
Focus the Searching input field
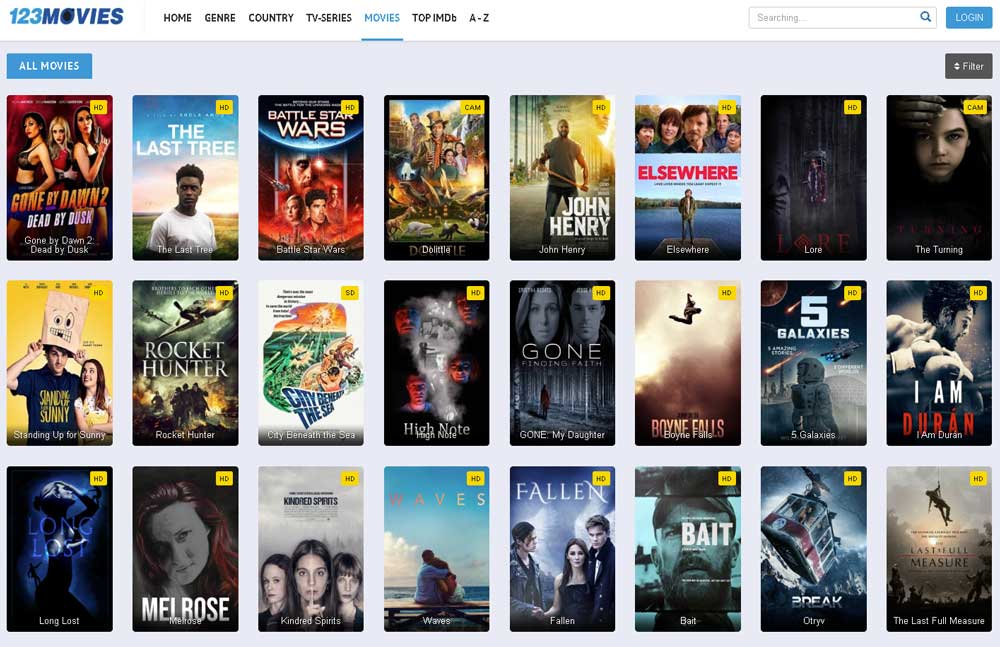tap(842, 17)
